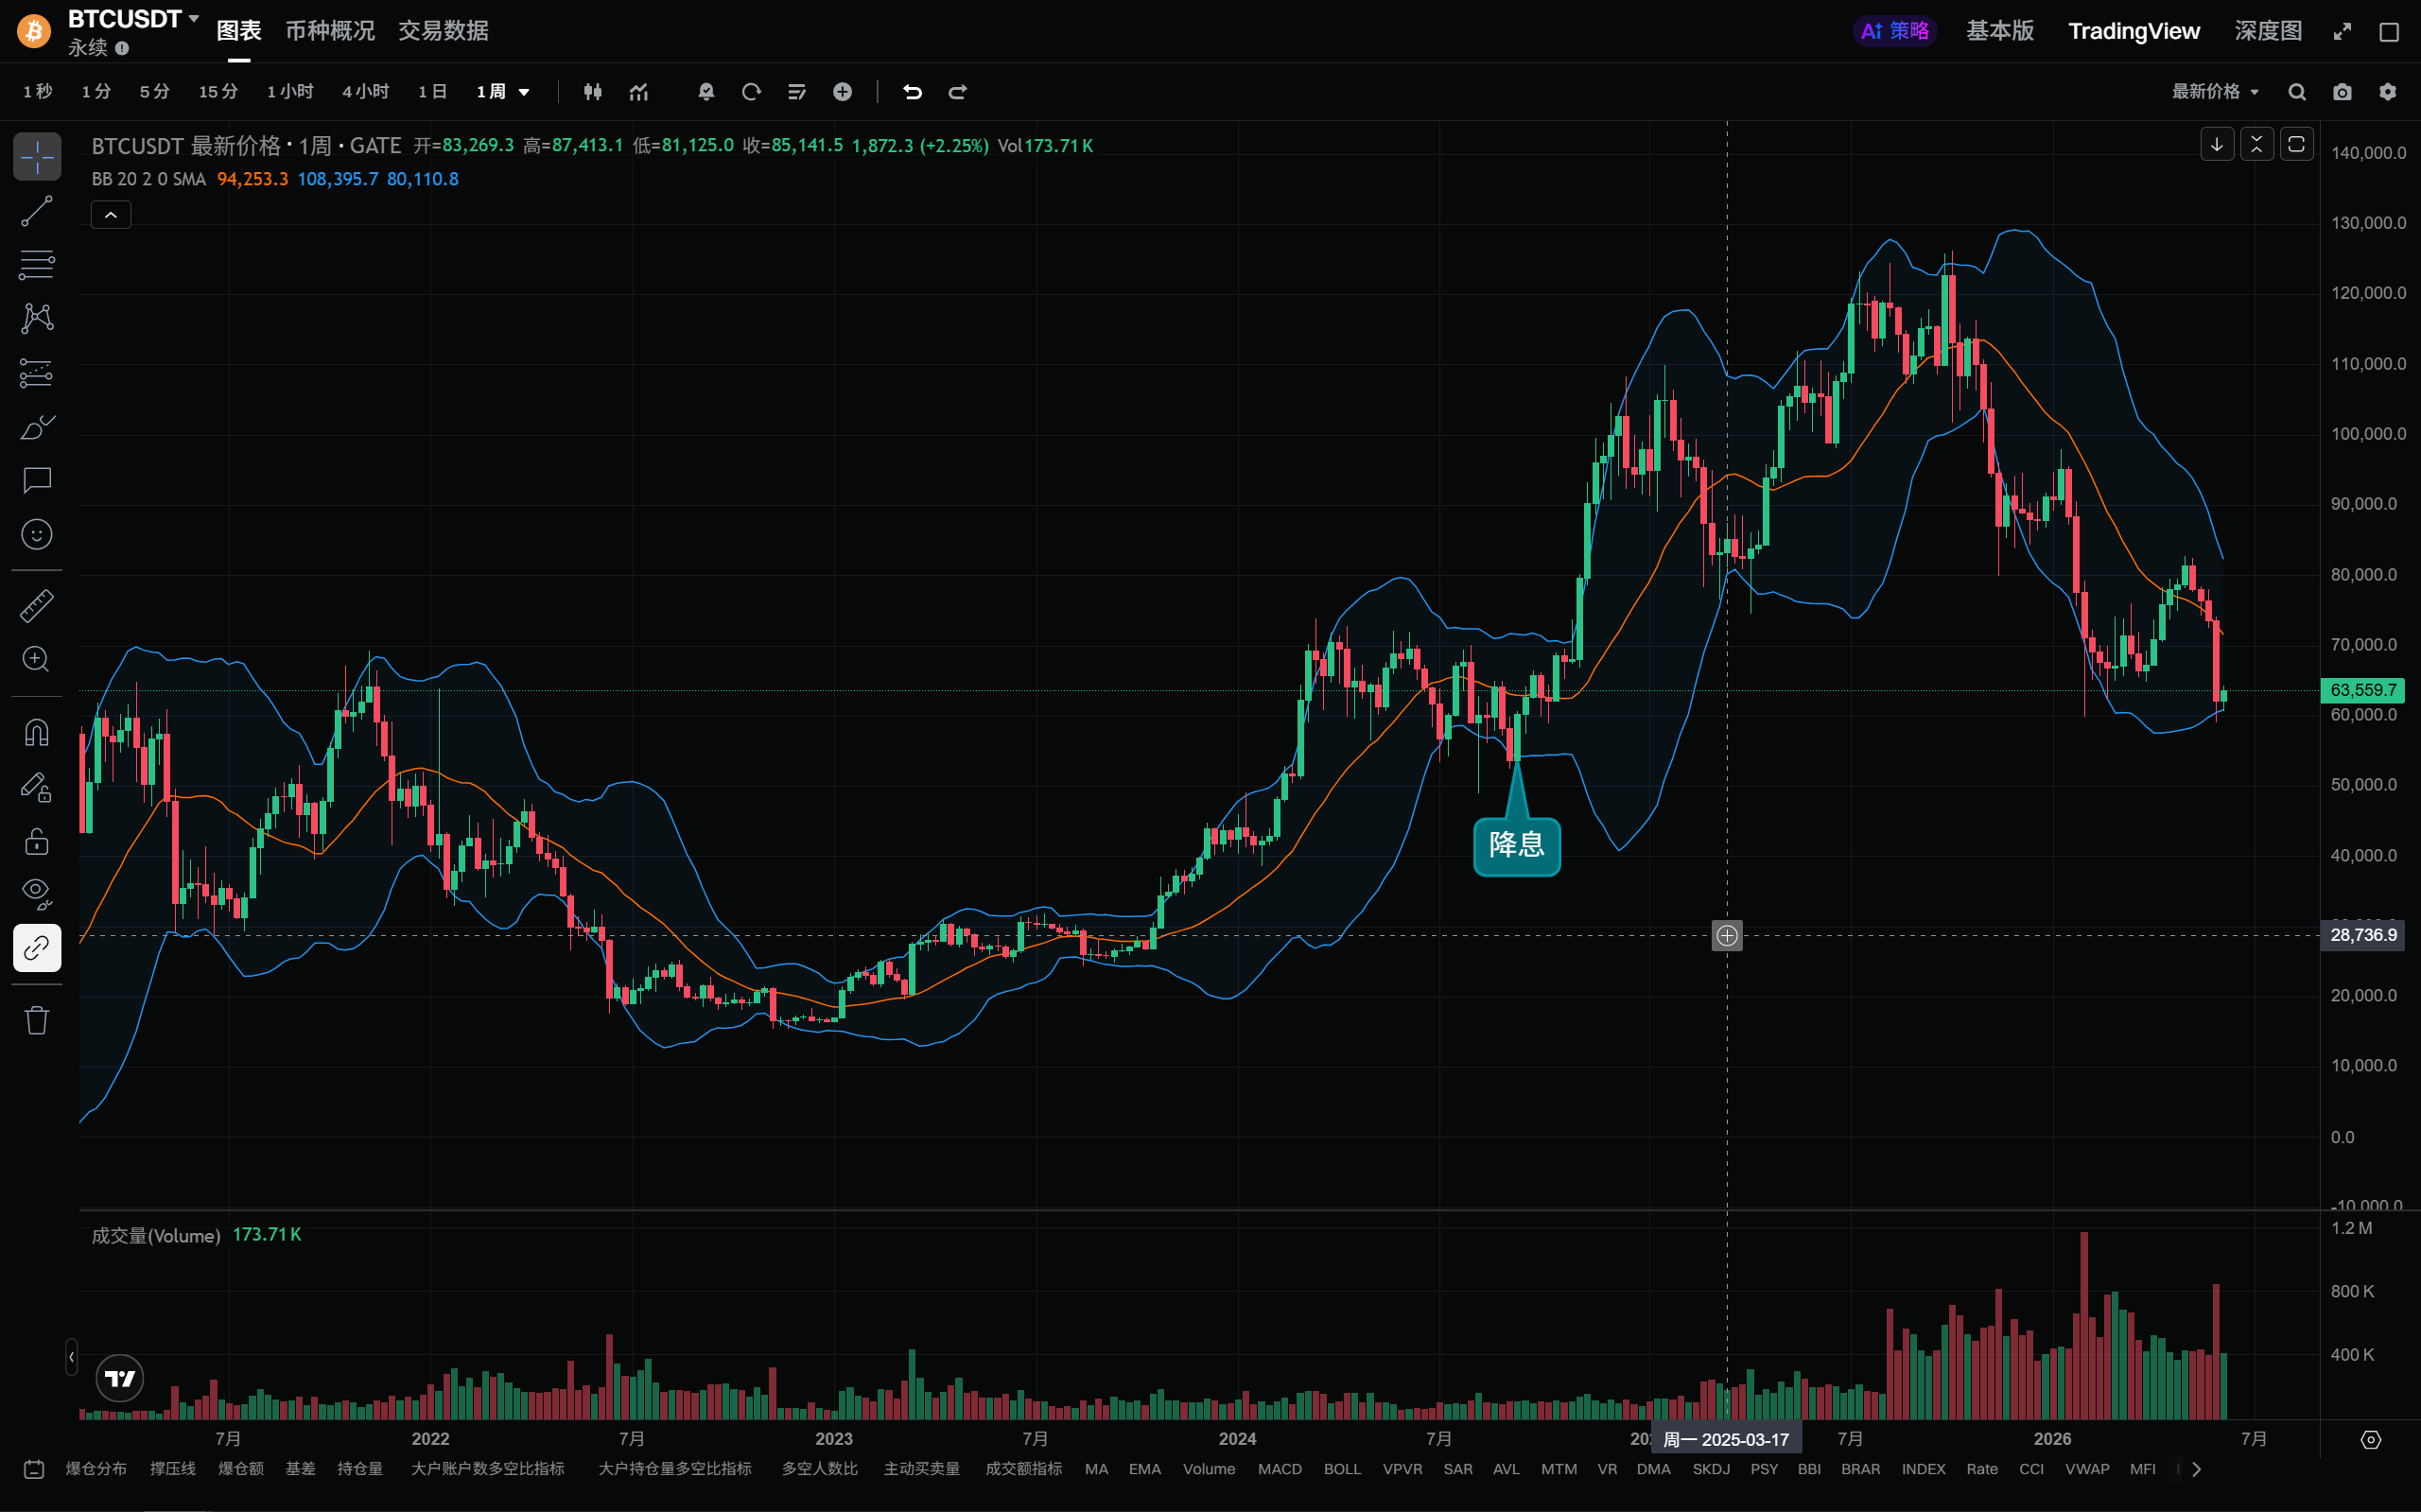Screen dimensions: 2421x1512
Task: Open the 1周 timeframe dropdown
Action: click(x=503, y=92)
